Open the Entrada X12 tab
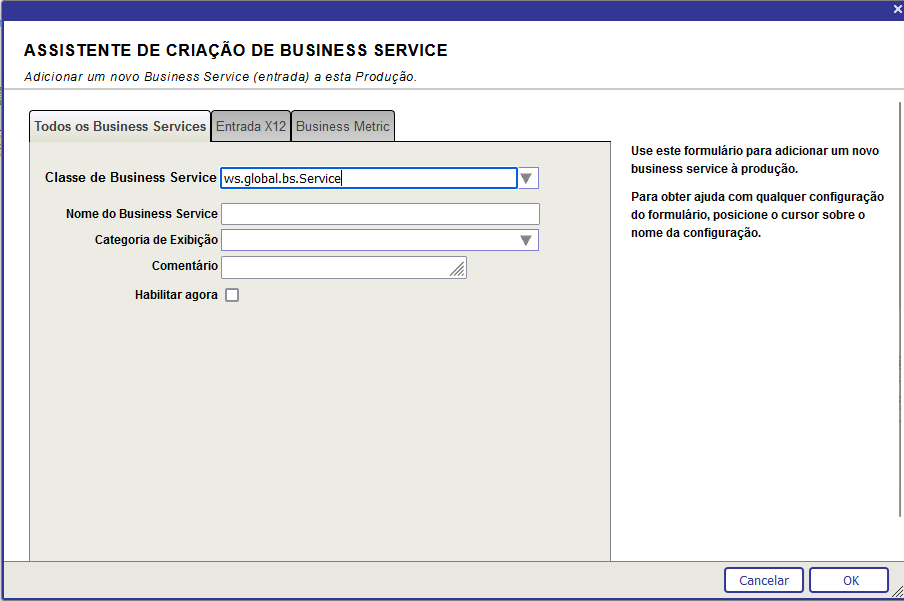This screenshot has width=904, height=601. tap(251, 127)
